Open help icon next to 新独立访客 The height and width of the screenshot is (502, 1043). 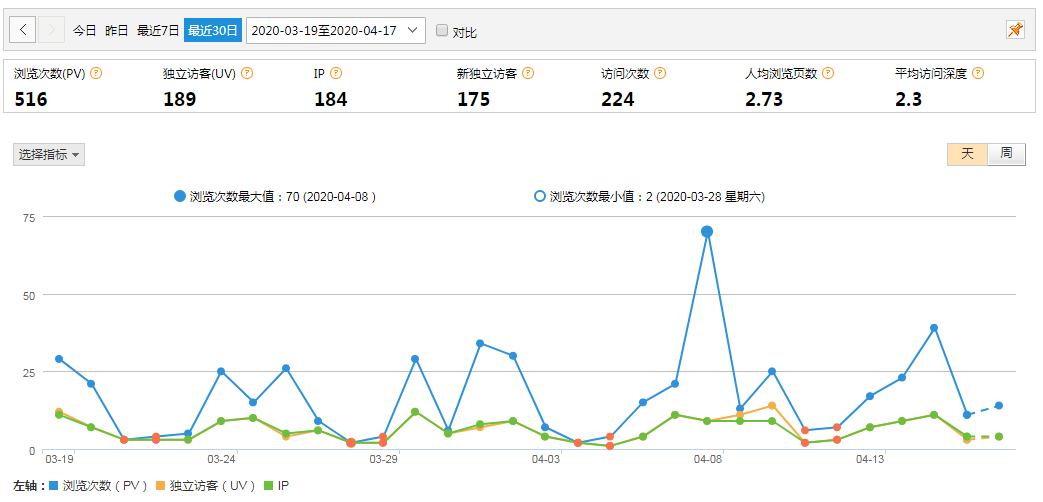(x=528, y=74)
